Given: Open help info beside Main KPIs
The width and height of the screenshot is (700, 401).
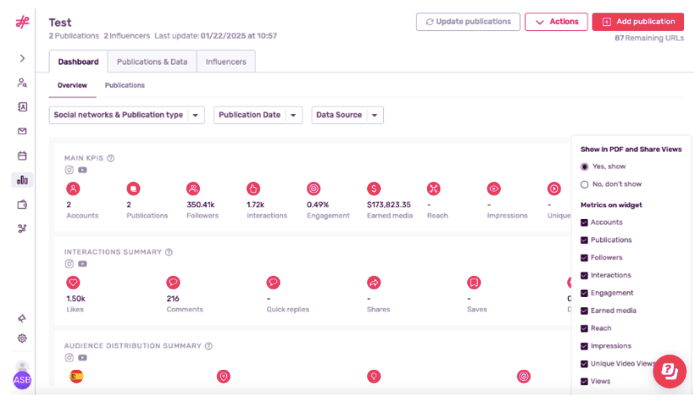Looking at the screenshot, I should click(x=111, y=157).
